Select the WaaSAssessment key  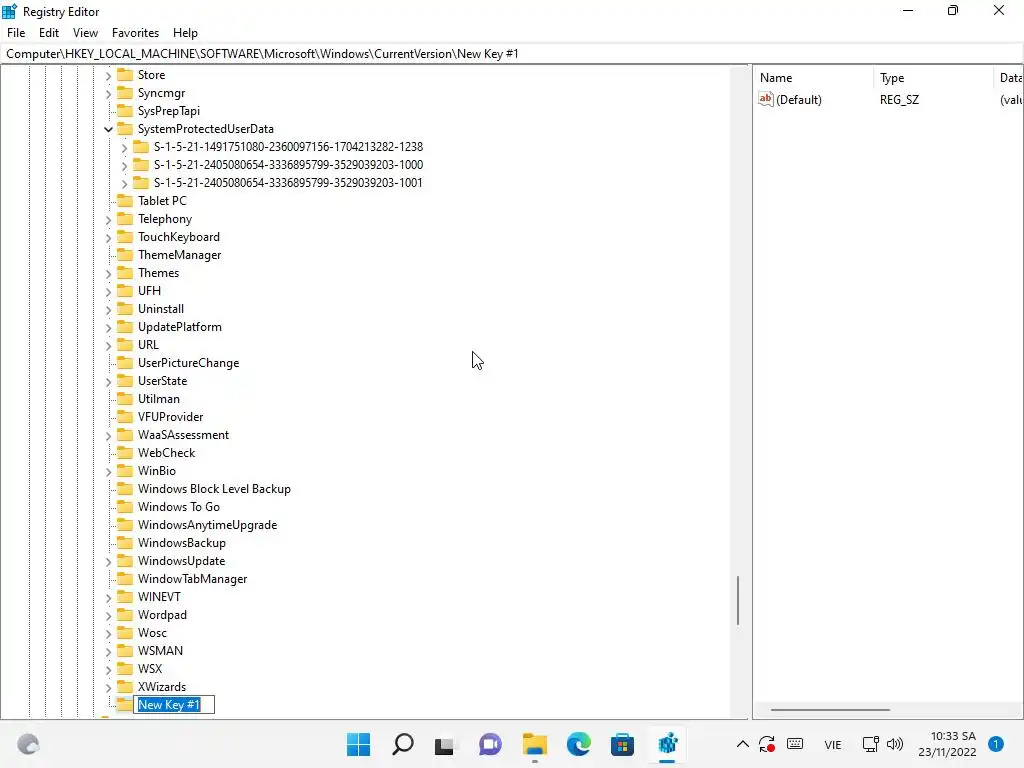pos(183,435)
